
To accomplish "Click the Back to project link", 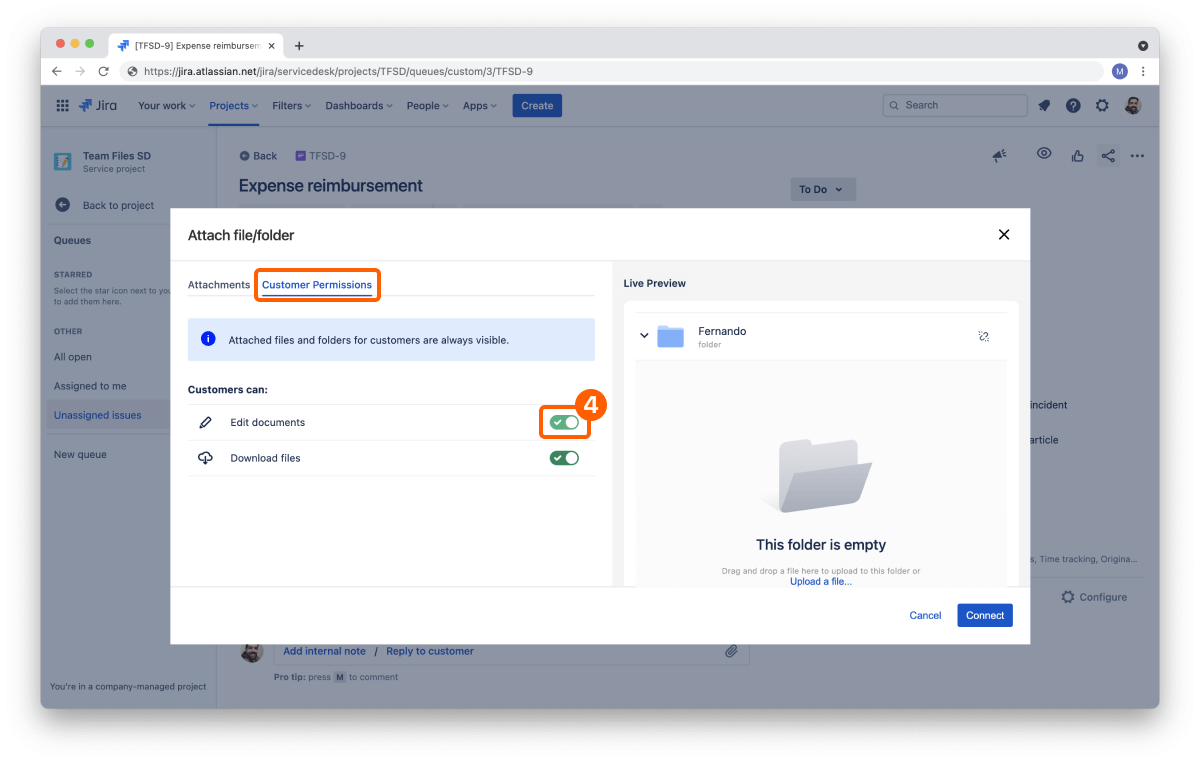I will (x=118, y=206).
